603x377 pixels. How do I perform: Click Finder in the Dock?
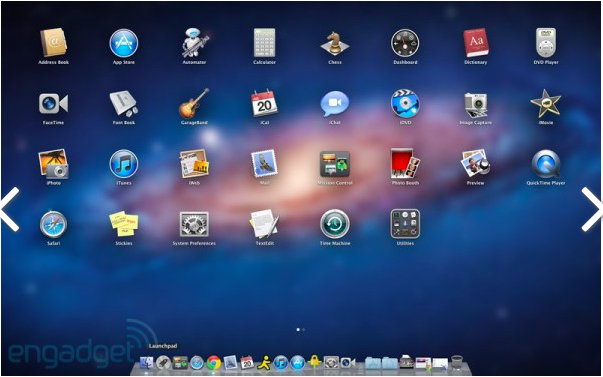[x=146, y=362]
